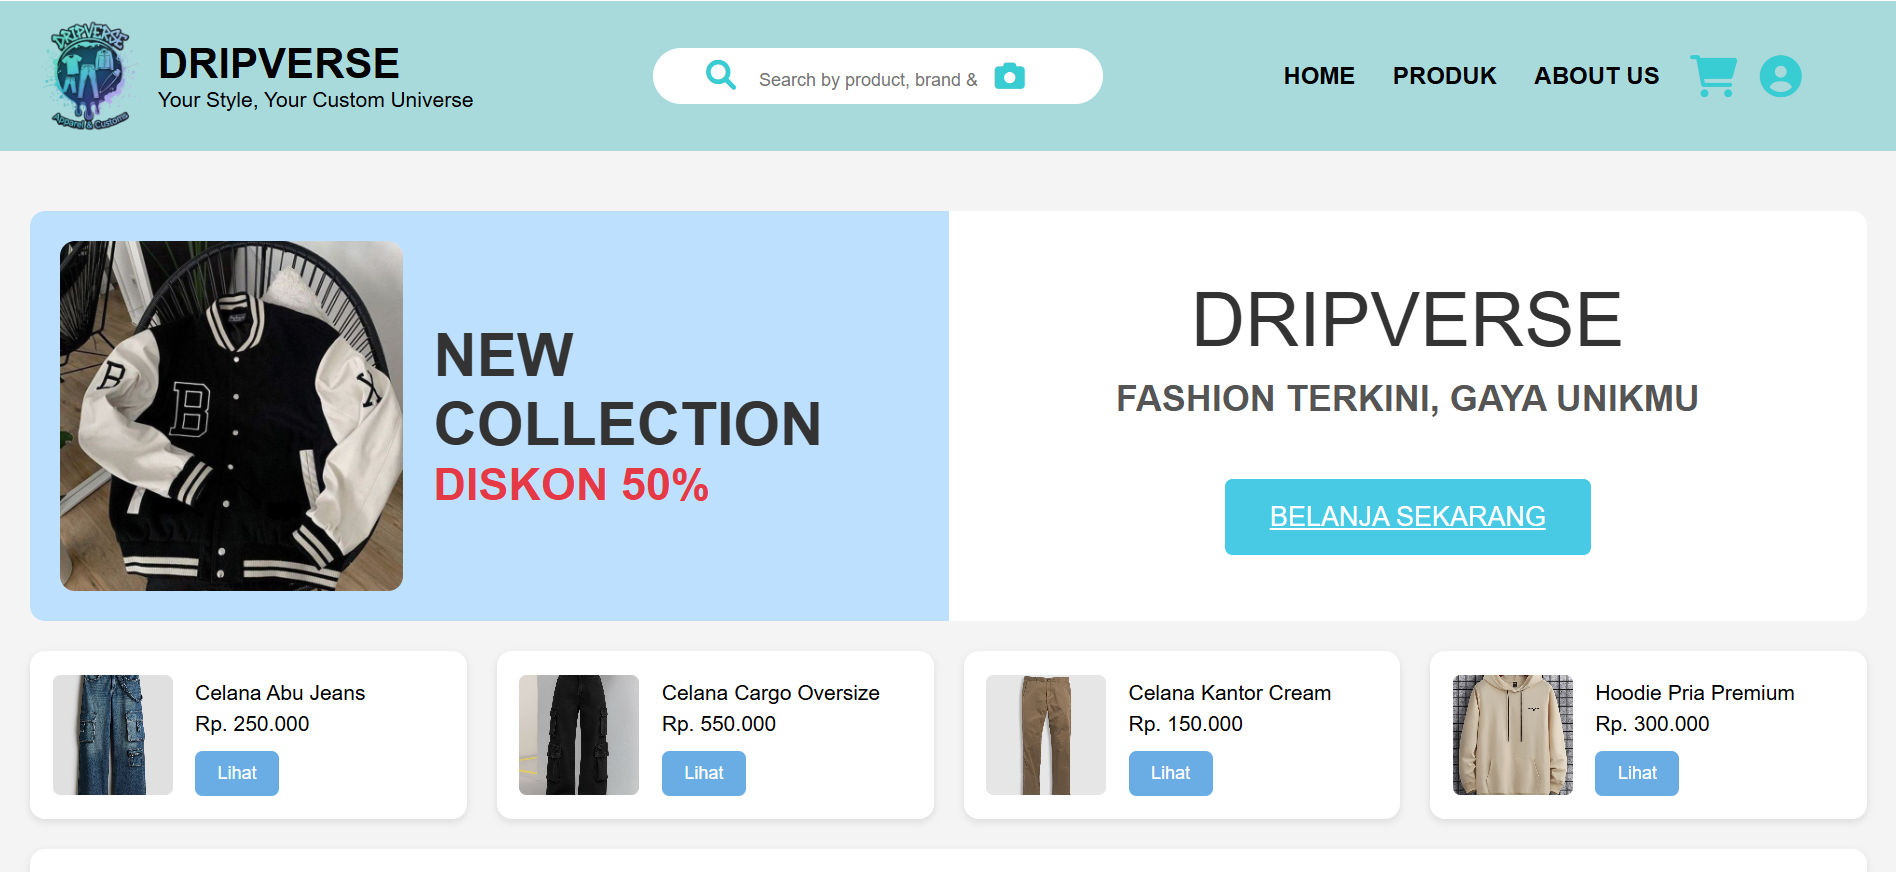Click the 'Rp. 550.000' price
This screenshot has width=1896, height=872.
click(719, 724)
